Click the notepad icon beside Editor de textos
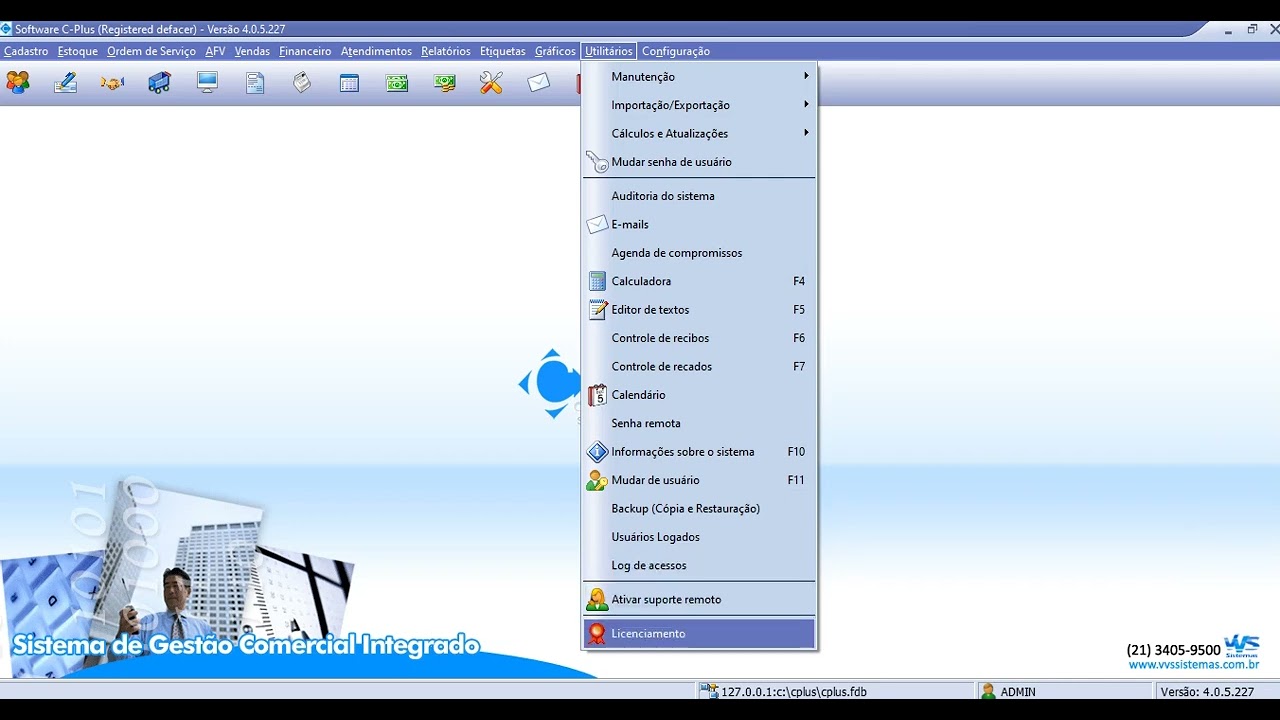Image resolution: width=1280 pixels, height=720 pixels. pyautogui.click(x=597, y=309)
